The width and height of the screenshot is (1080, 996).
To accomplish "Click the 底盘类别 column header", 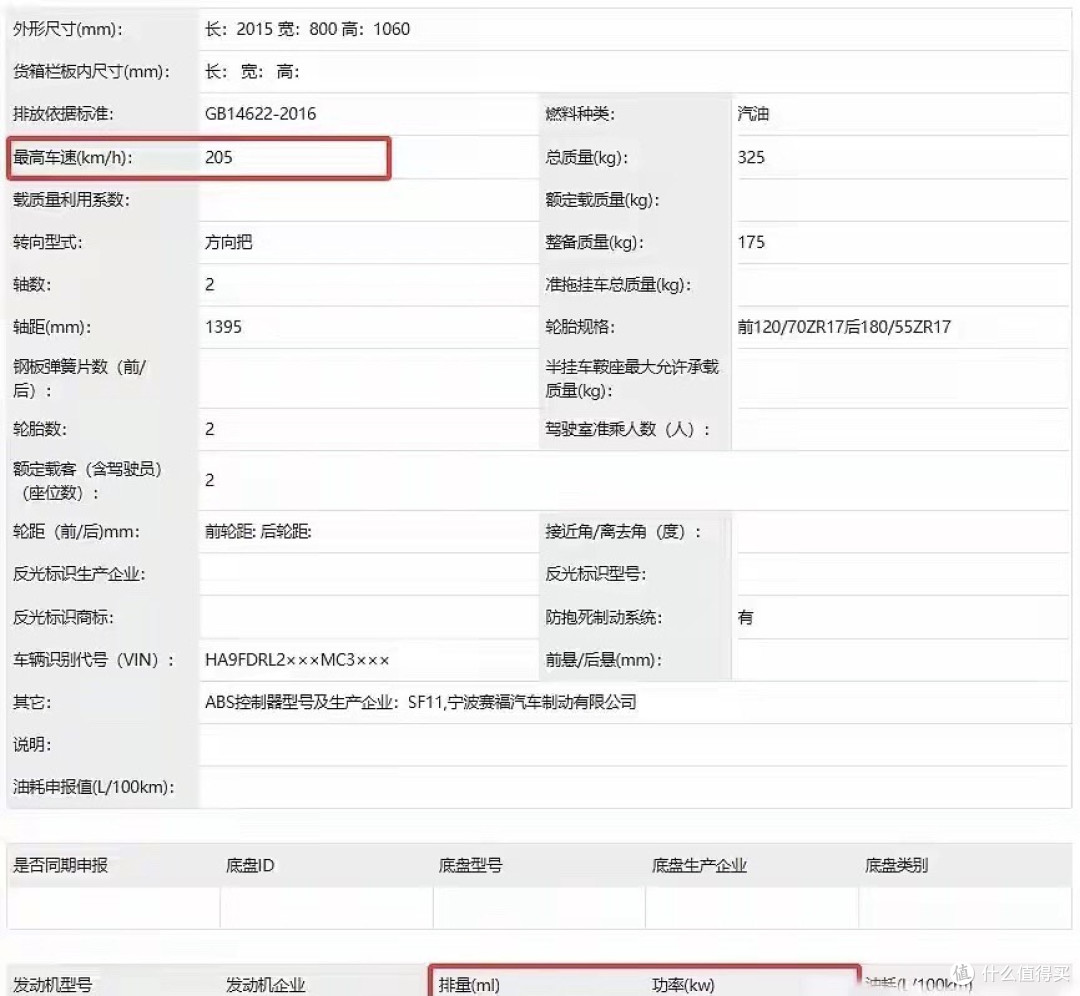I will pos(896,865).
